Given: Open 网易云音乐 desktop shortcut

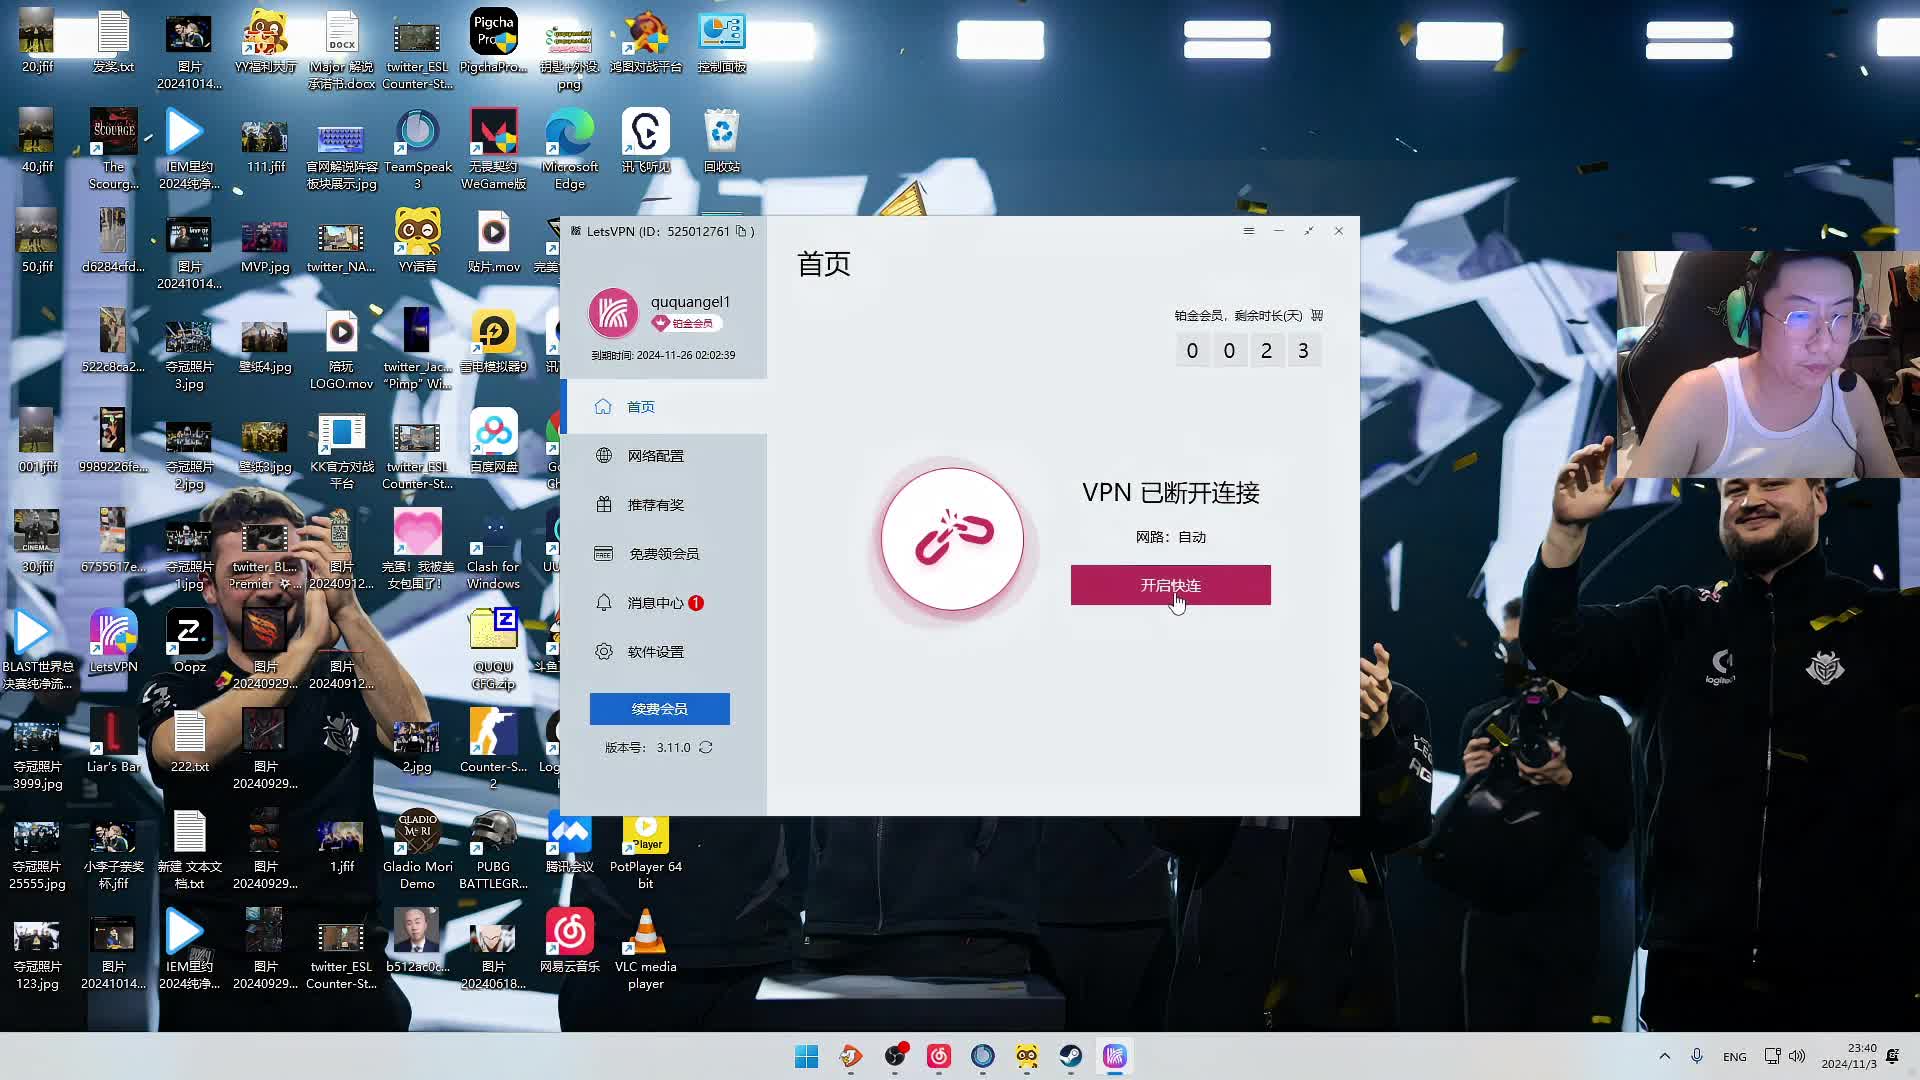Looking at the screenshot, I should [569, 942].
